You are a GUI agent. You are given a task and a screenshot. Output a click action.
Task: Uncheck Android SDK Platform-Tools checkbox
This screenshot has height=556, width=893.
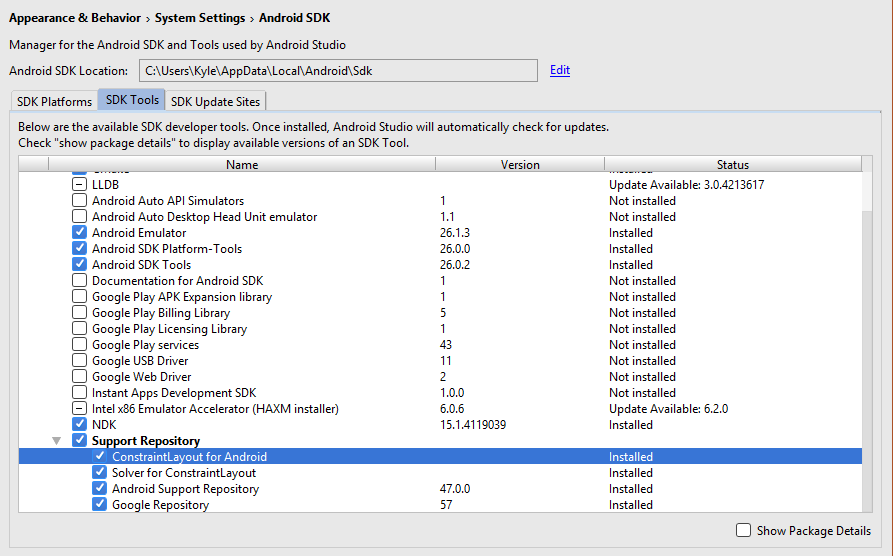79,248
